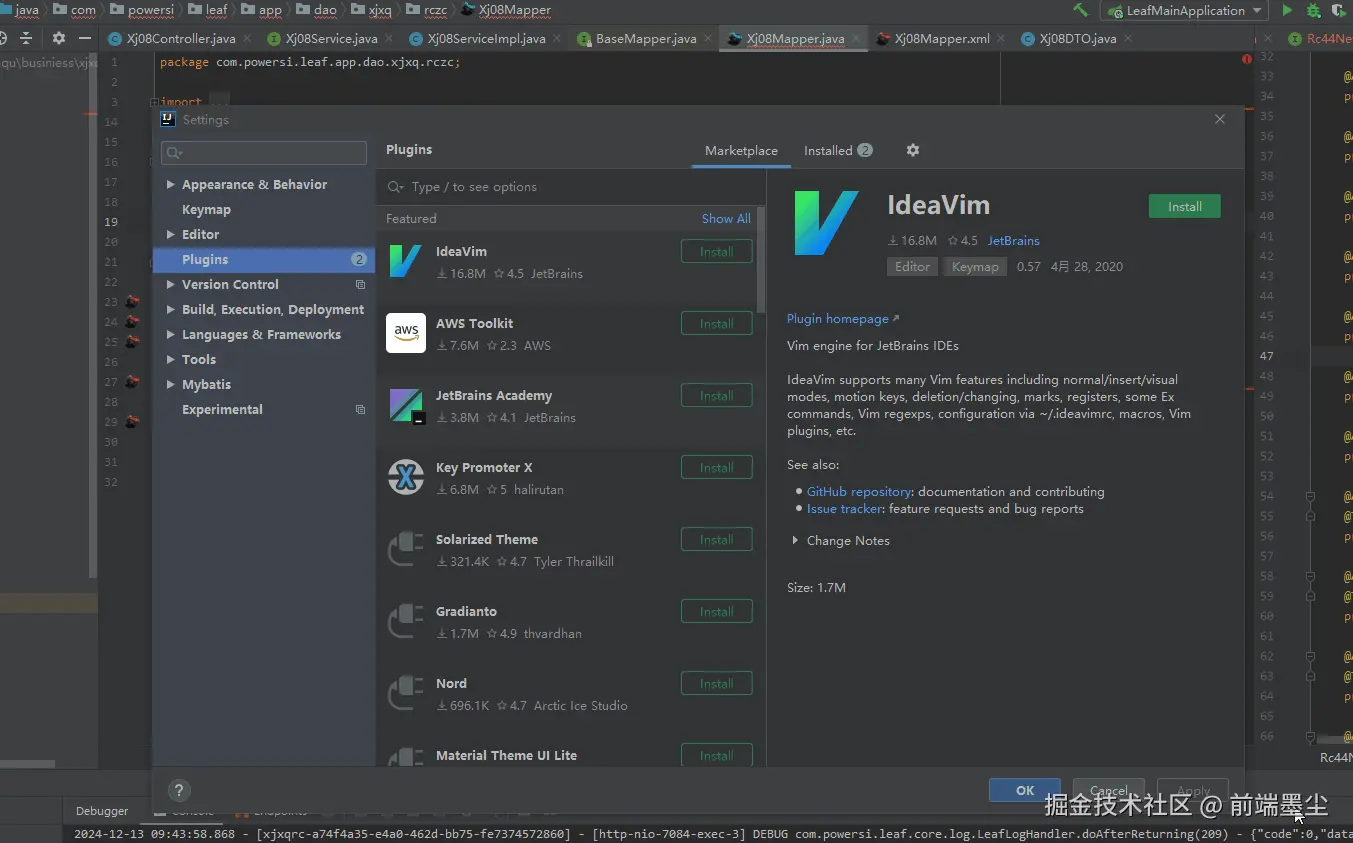Click the Solarized Theme plug icon
Viewport: 1353px width, 843px height.
pyautogui.click(x=406, y=549)
